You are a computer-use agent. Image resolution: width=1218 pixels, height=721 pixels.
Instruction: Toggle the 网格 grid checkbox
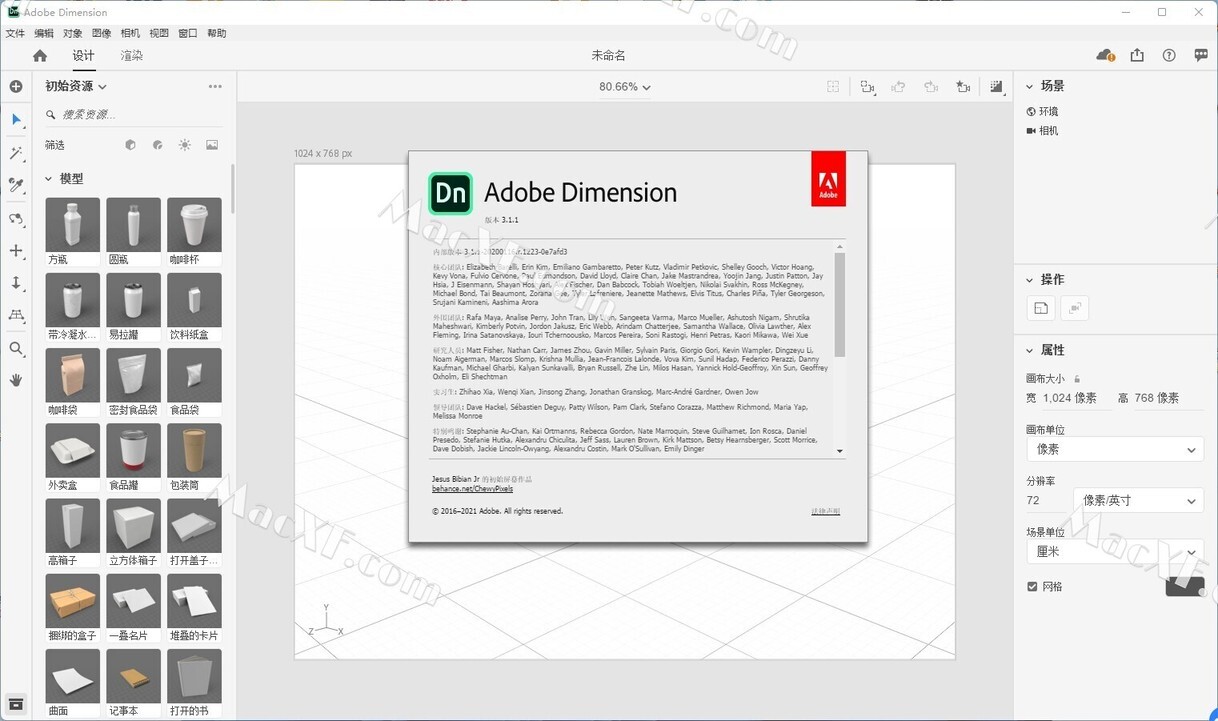click(1032, 587)
